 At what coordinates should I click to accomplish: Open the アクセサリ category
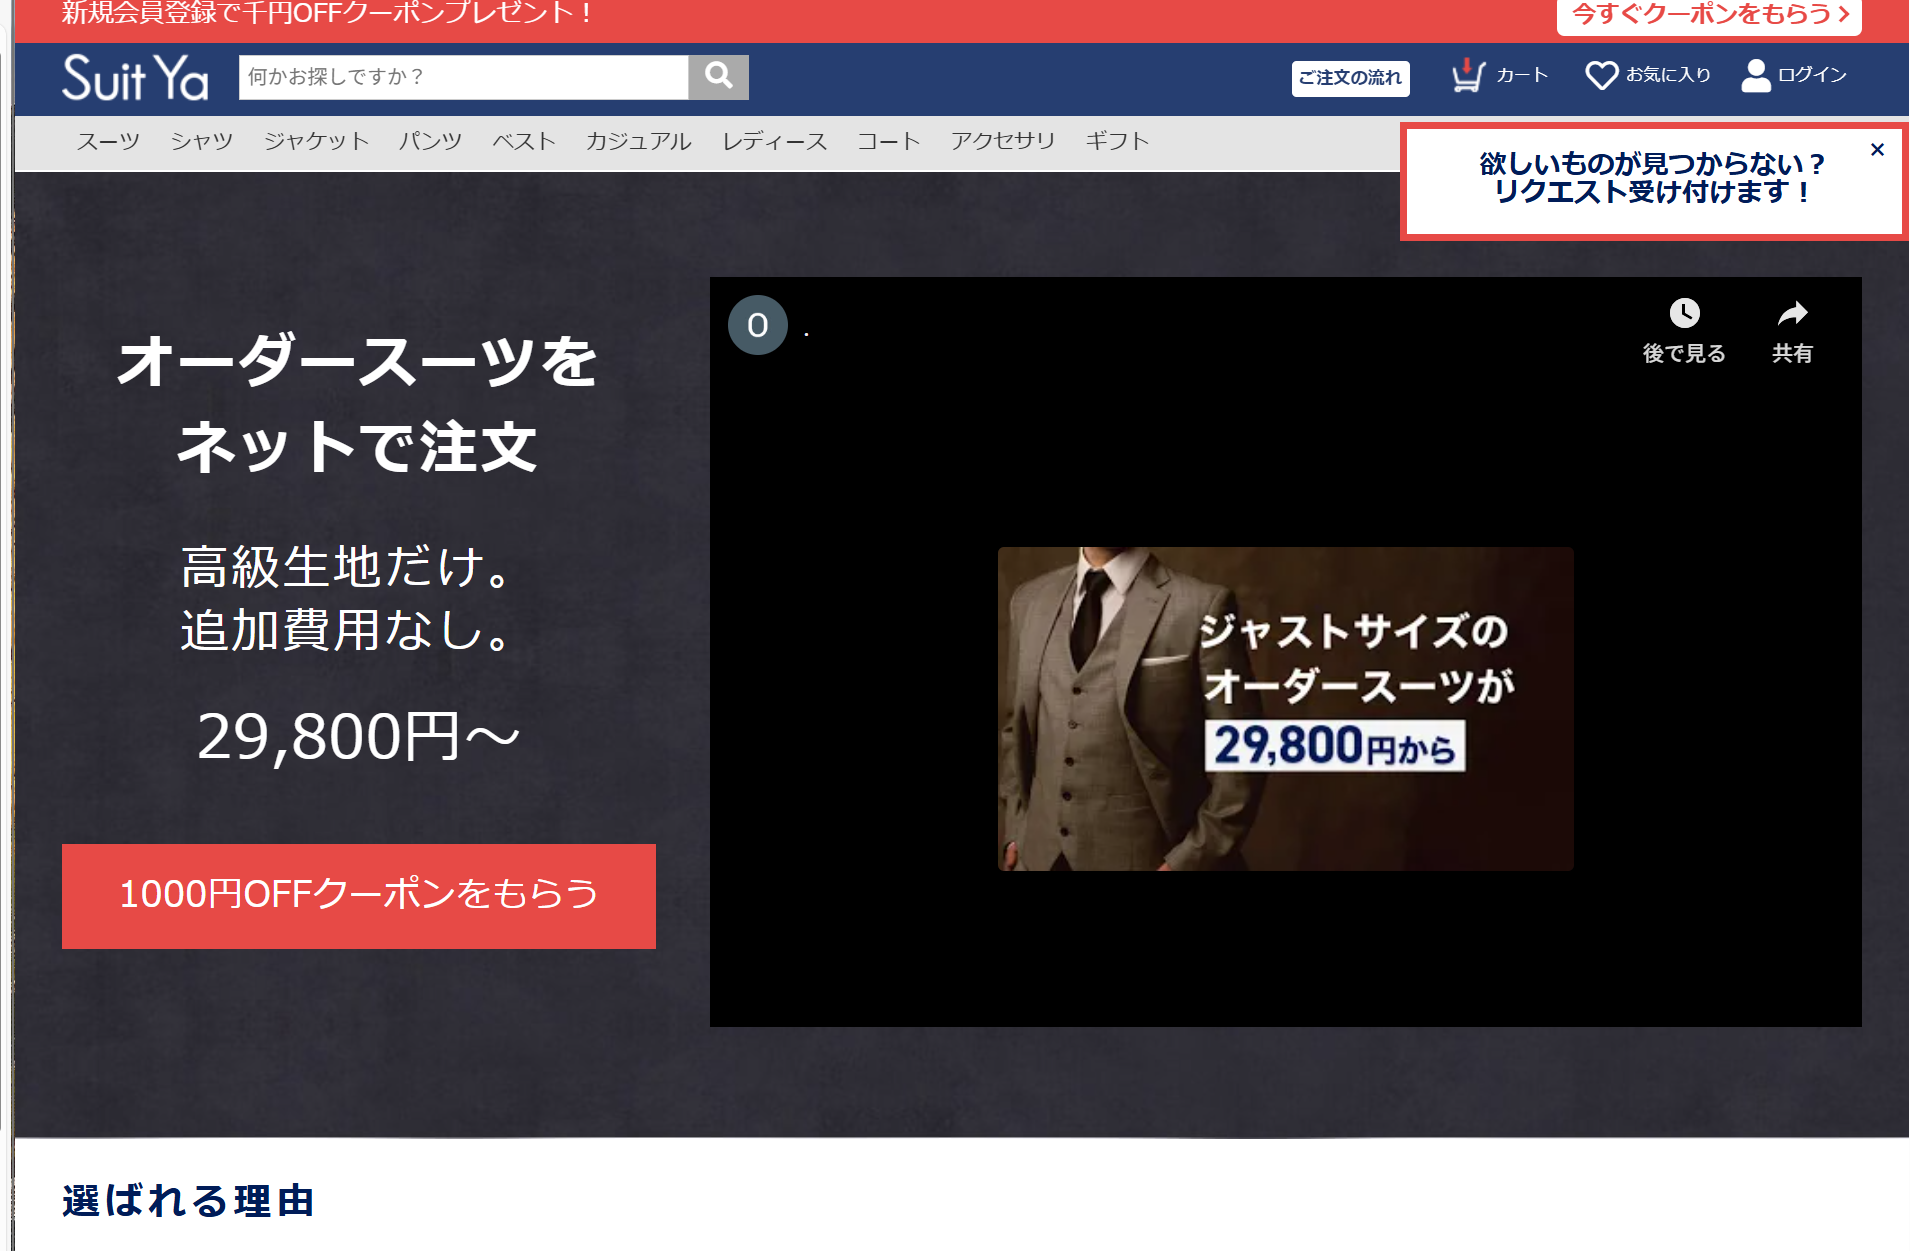coord(1002,142)
